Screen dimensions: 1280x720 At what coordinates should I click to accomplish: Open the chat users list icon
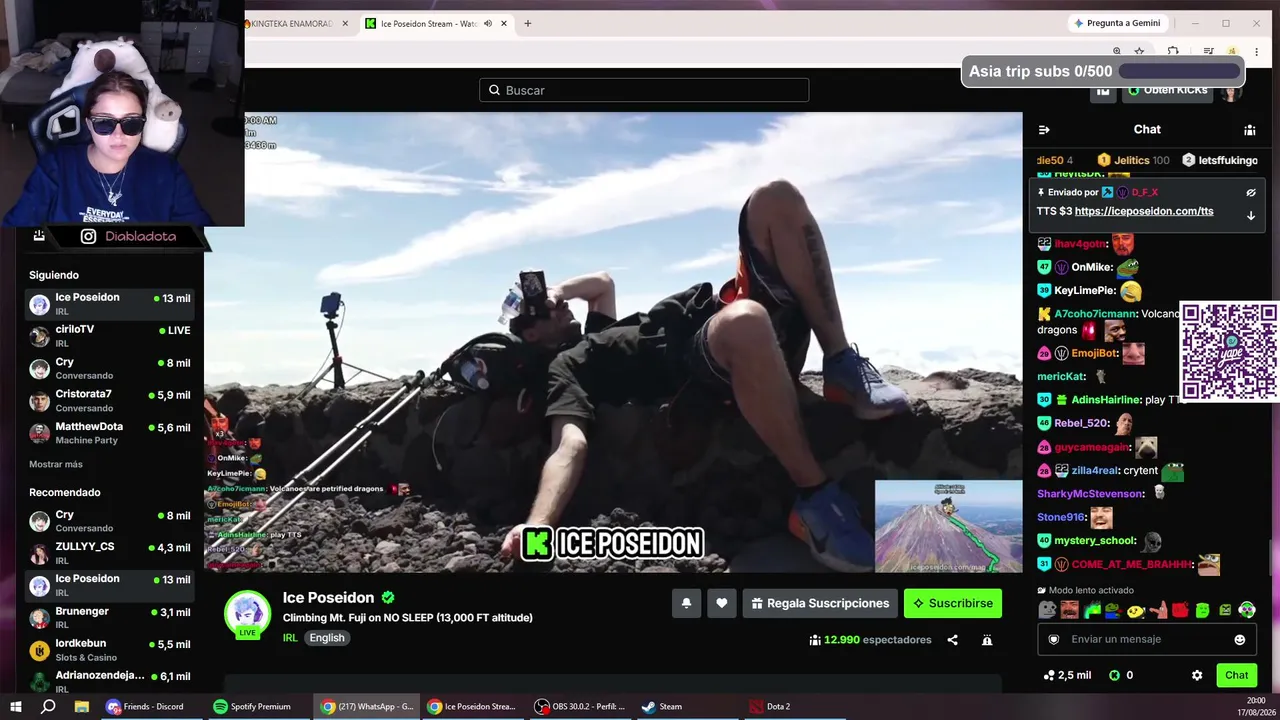click(x=1249, y=129)
